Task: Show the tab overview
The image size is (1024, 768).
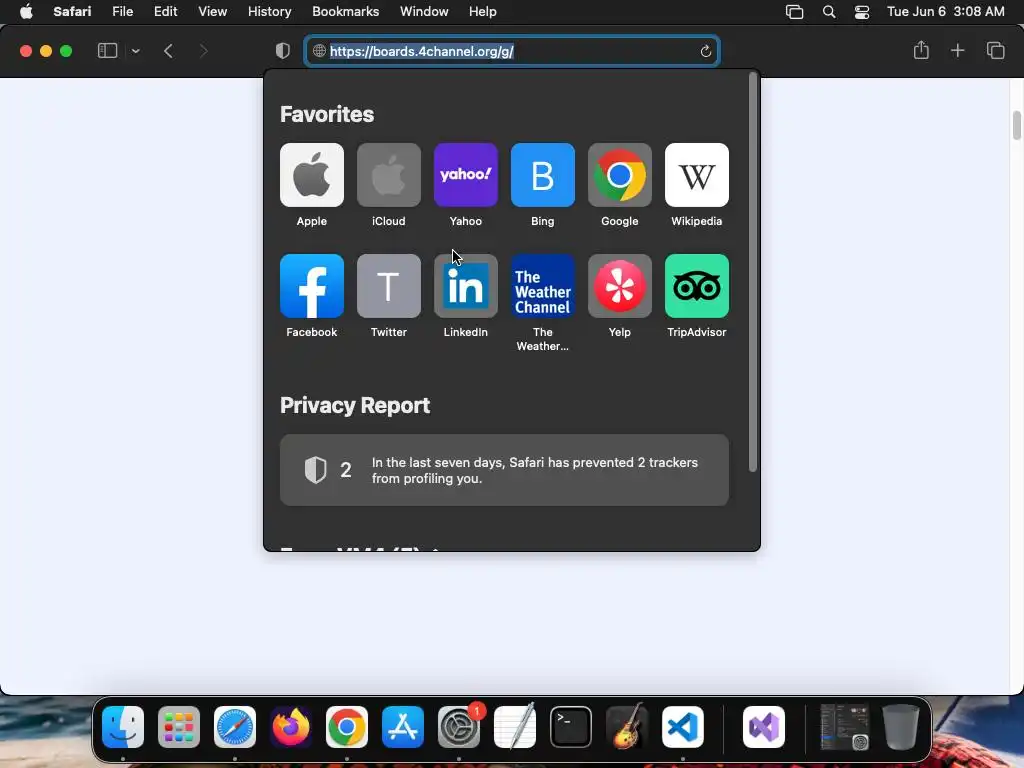Action: point(995,50)
